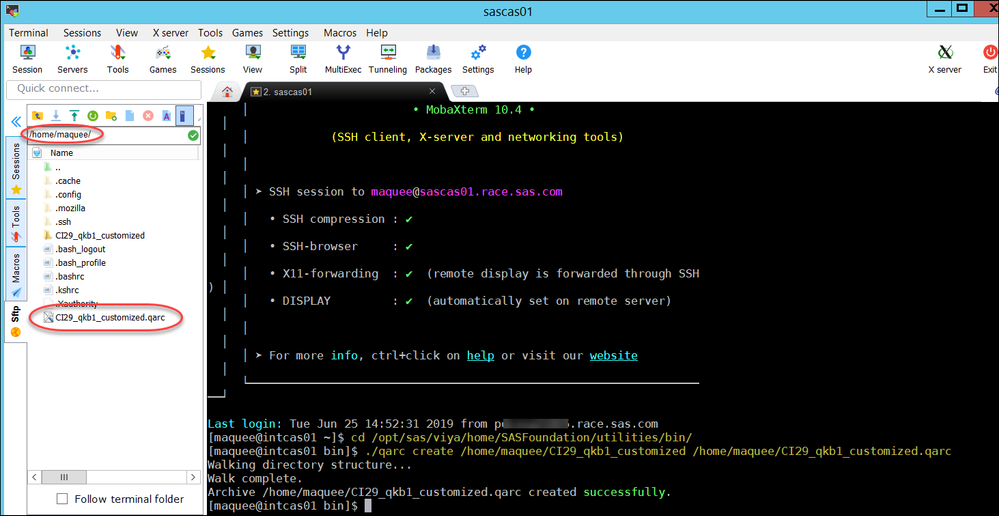Delete selected file in SFTP toolbar
Screen dimensions: 999x516
pos(148,116)
